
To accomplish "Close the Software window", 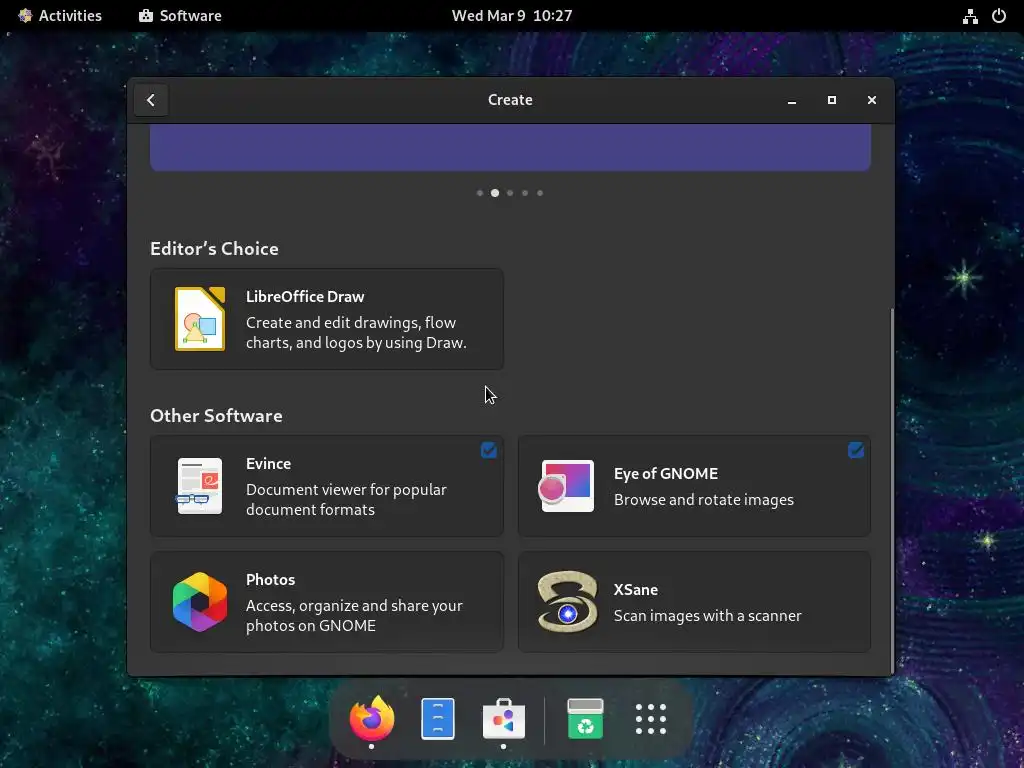I will [872, 100].
